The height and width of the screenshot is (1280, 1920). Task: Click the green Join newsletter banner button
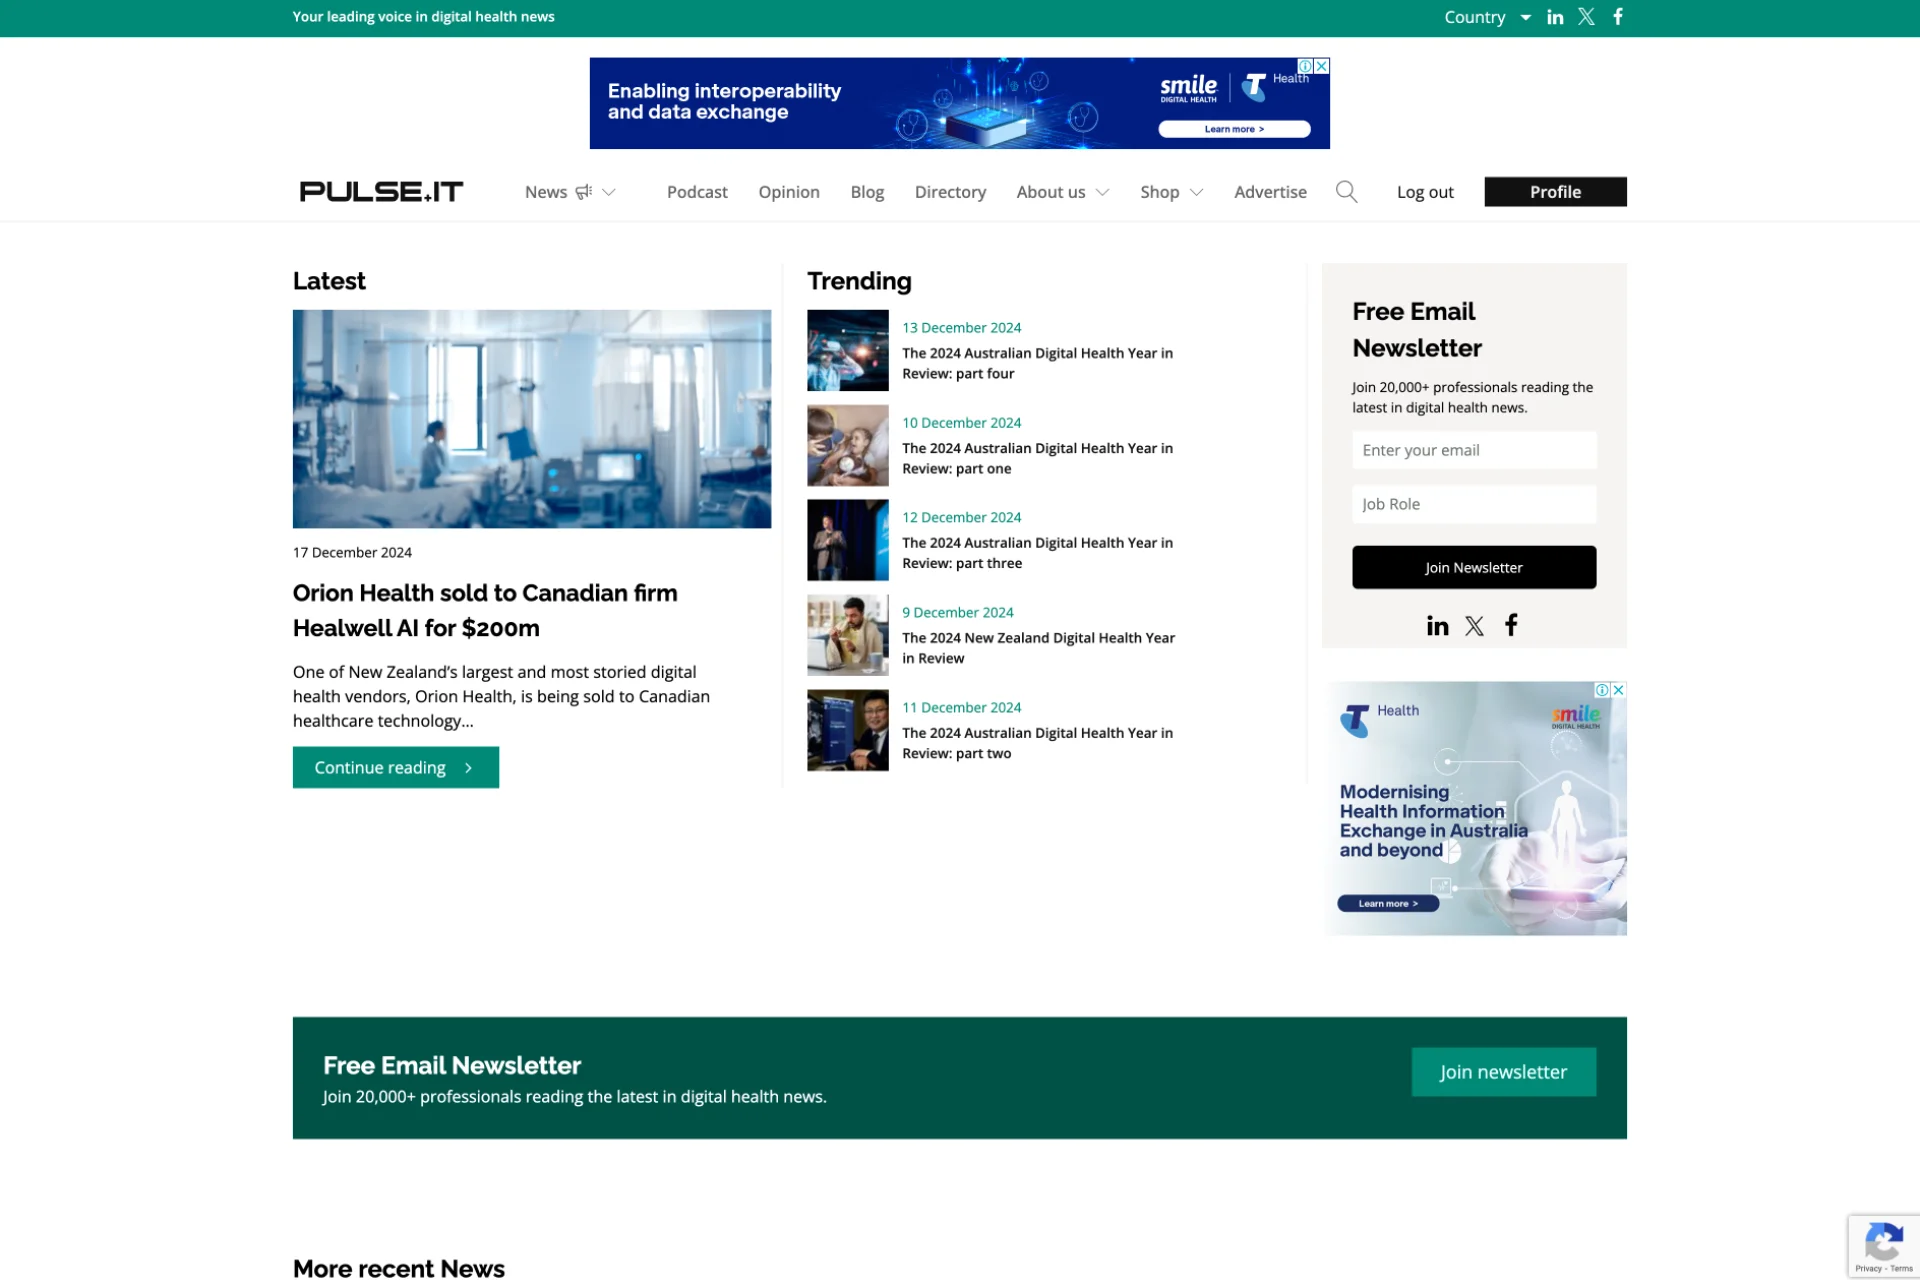1503,1072
